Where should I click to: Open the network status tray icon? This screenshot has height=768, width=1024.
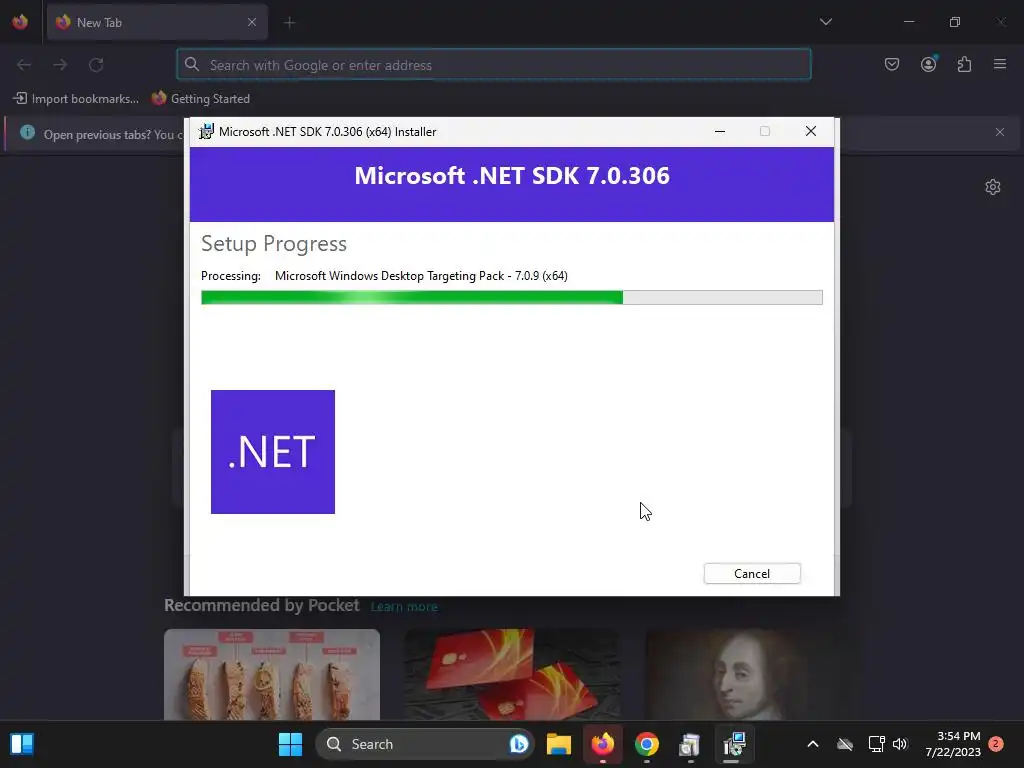[x=876, y=744]
